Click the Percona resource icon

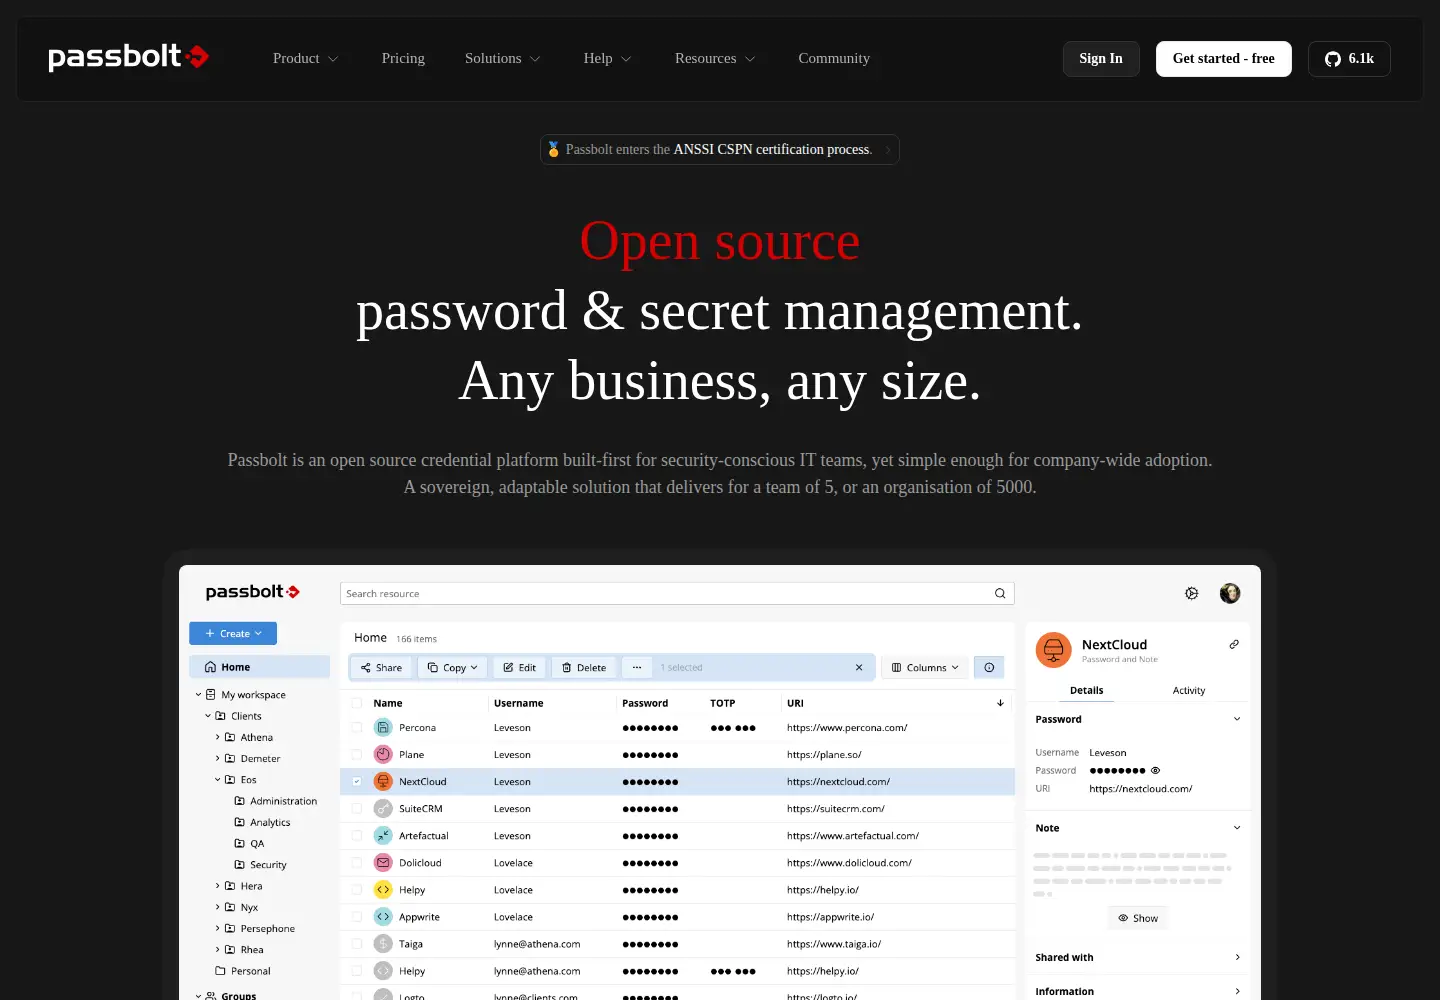383,727
